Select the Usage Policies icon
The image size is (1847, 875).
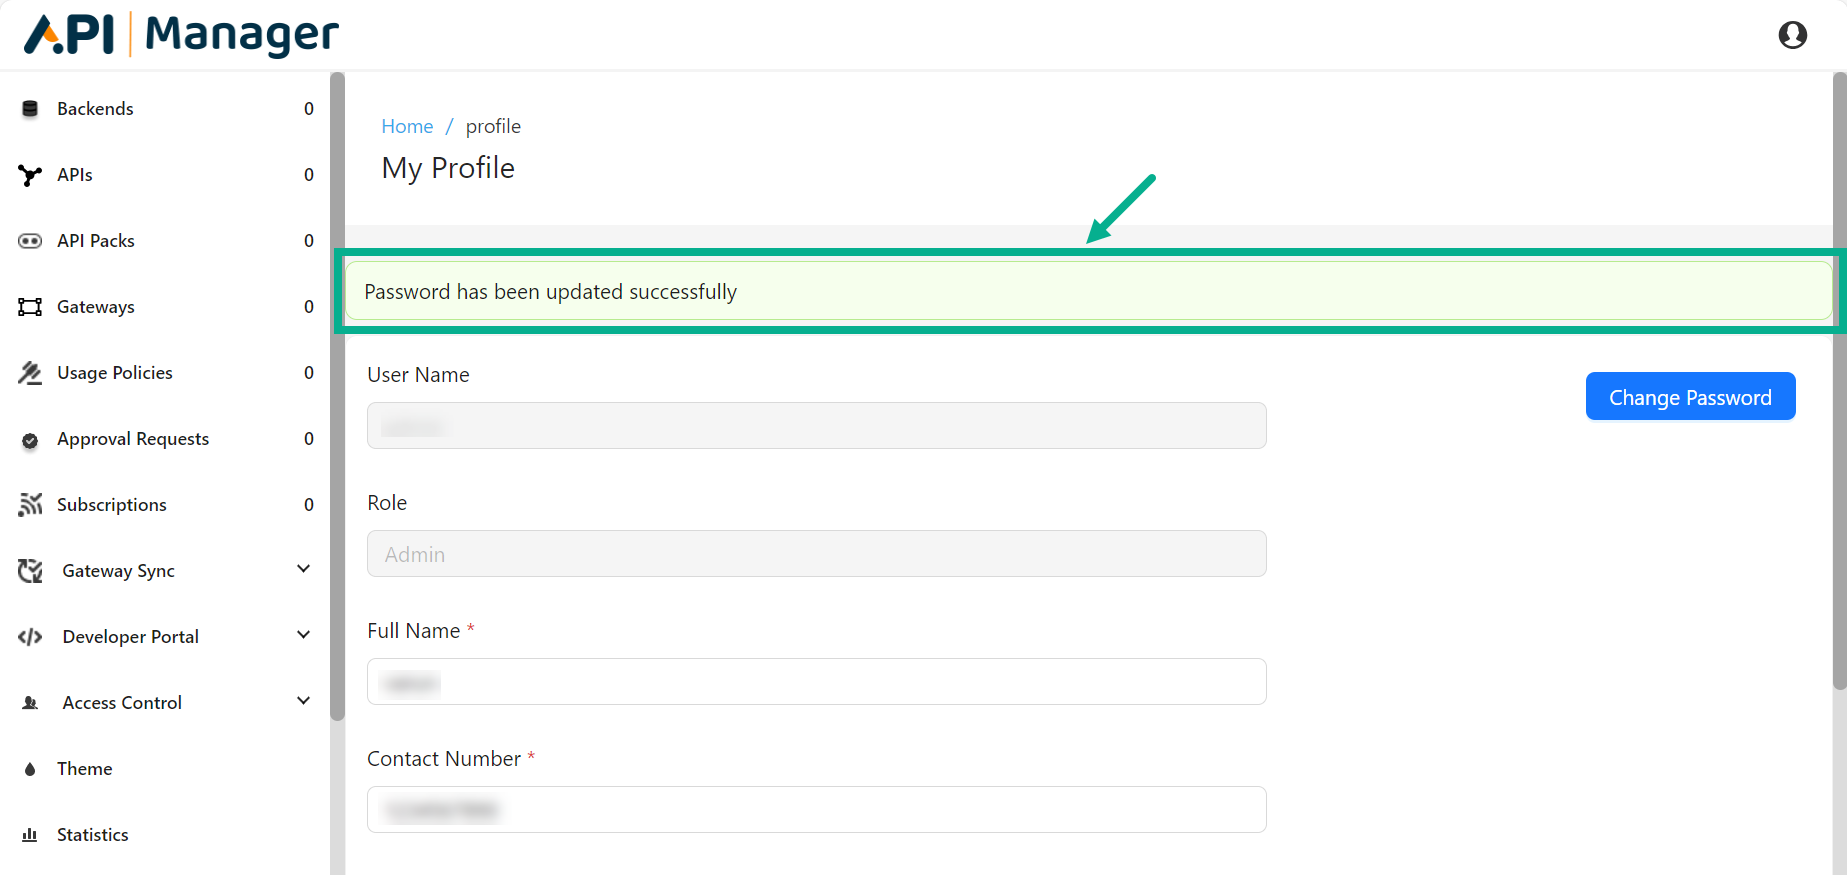[30, 372]
